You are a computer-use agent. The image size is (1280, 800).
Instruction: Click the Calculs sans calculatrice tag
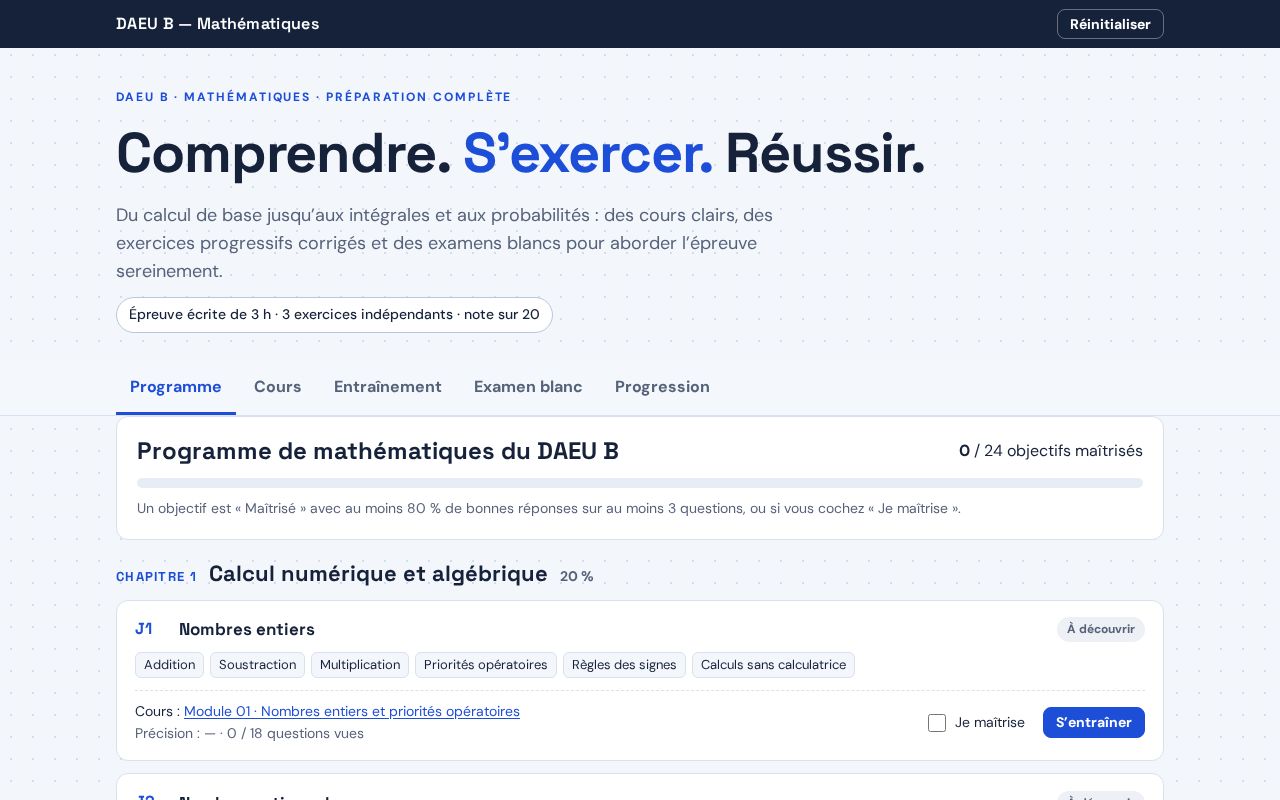(773, 665)
